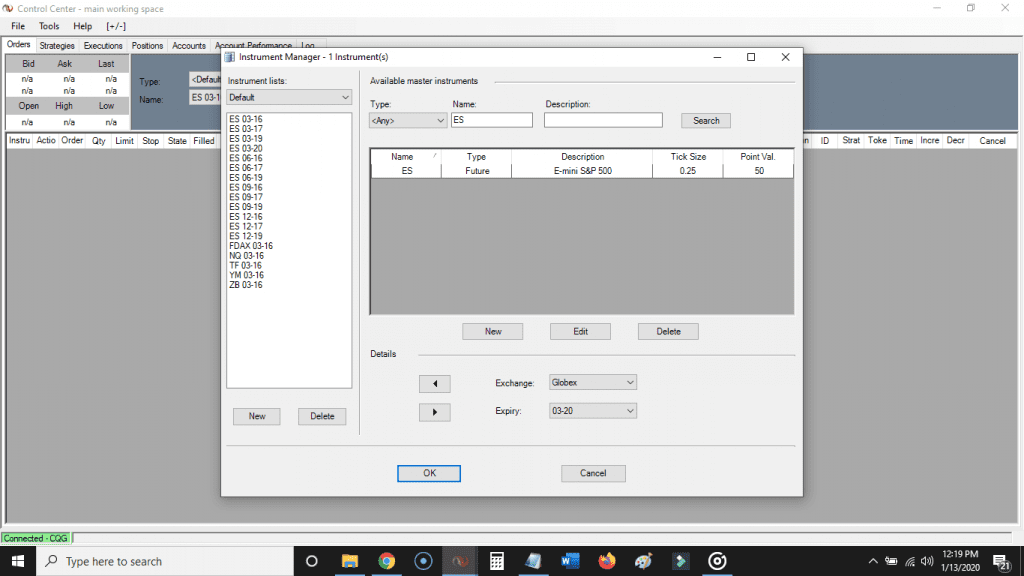The height and width of the screenshot is (576, 1024).
Task: Select ES 03-20 in the instrument list
Action: [246, 148]
